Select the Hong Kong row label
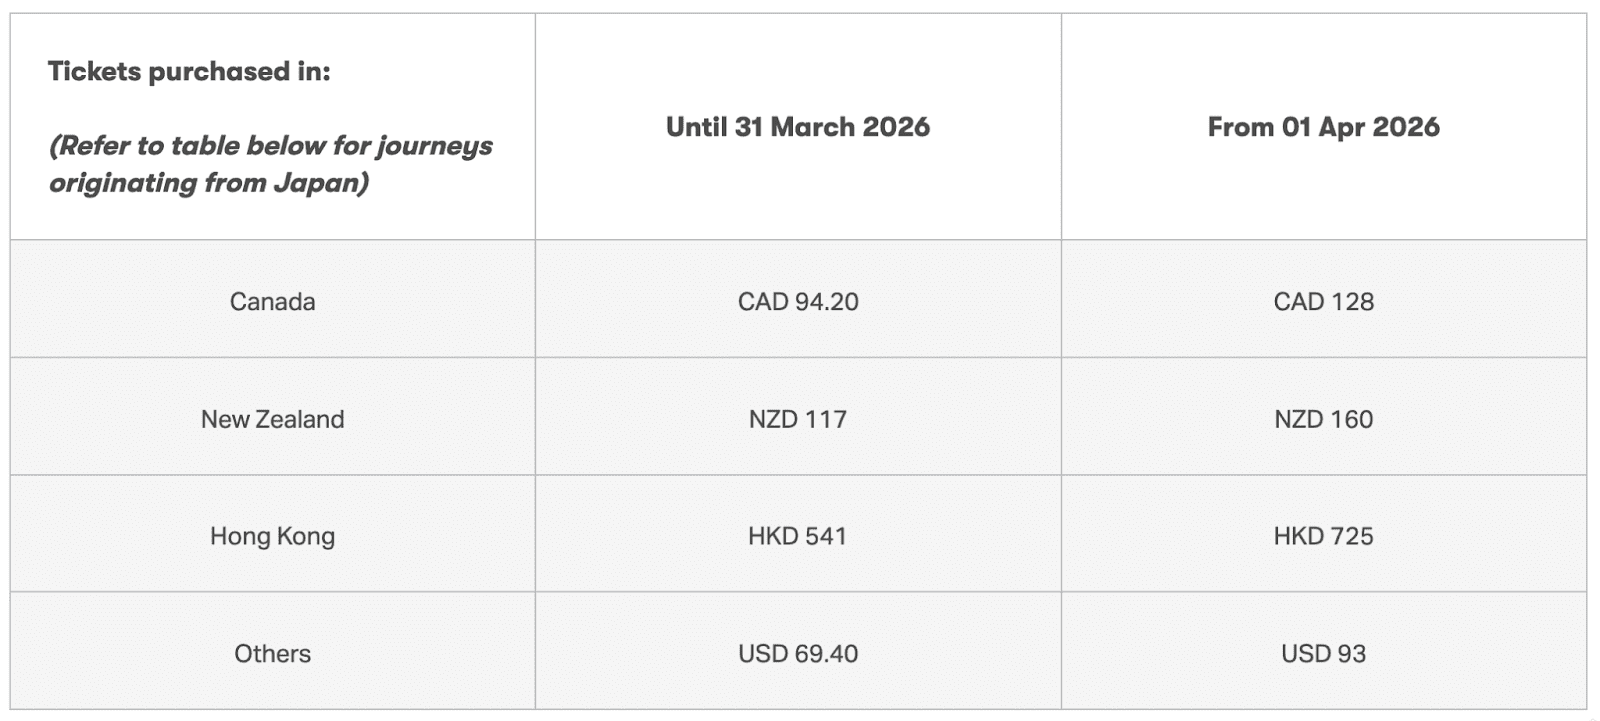 click(272, 536)
